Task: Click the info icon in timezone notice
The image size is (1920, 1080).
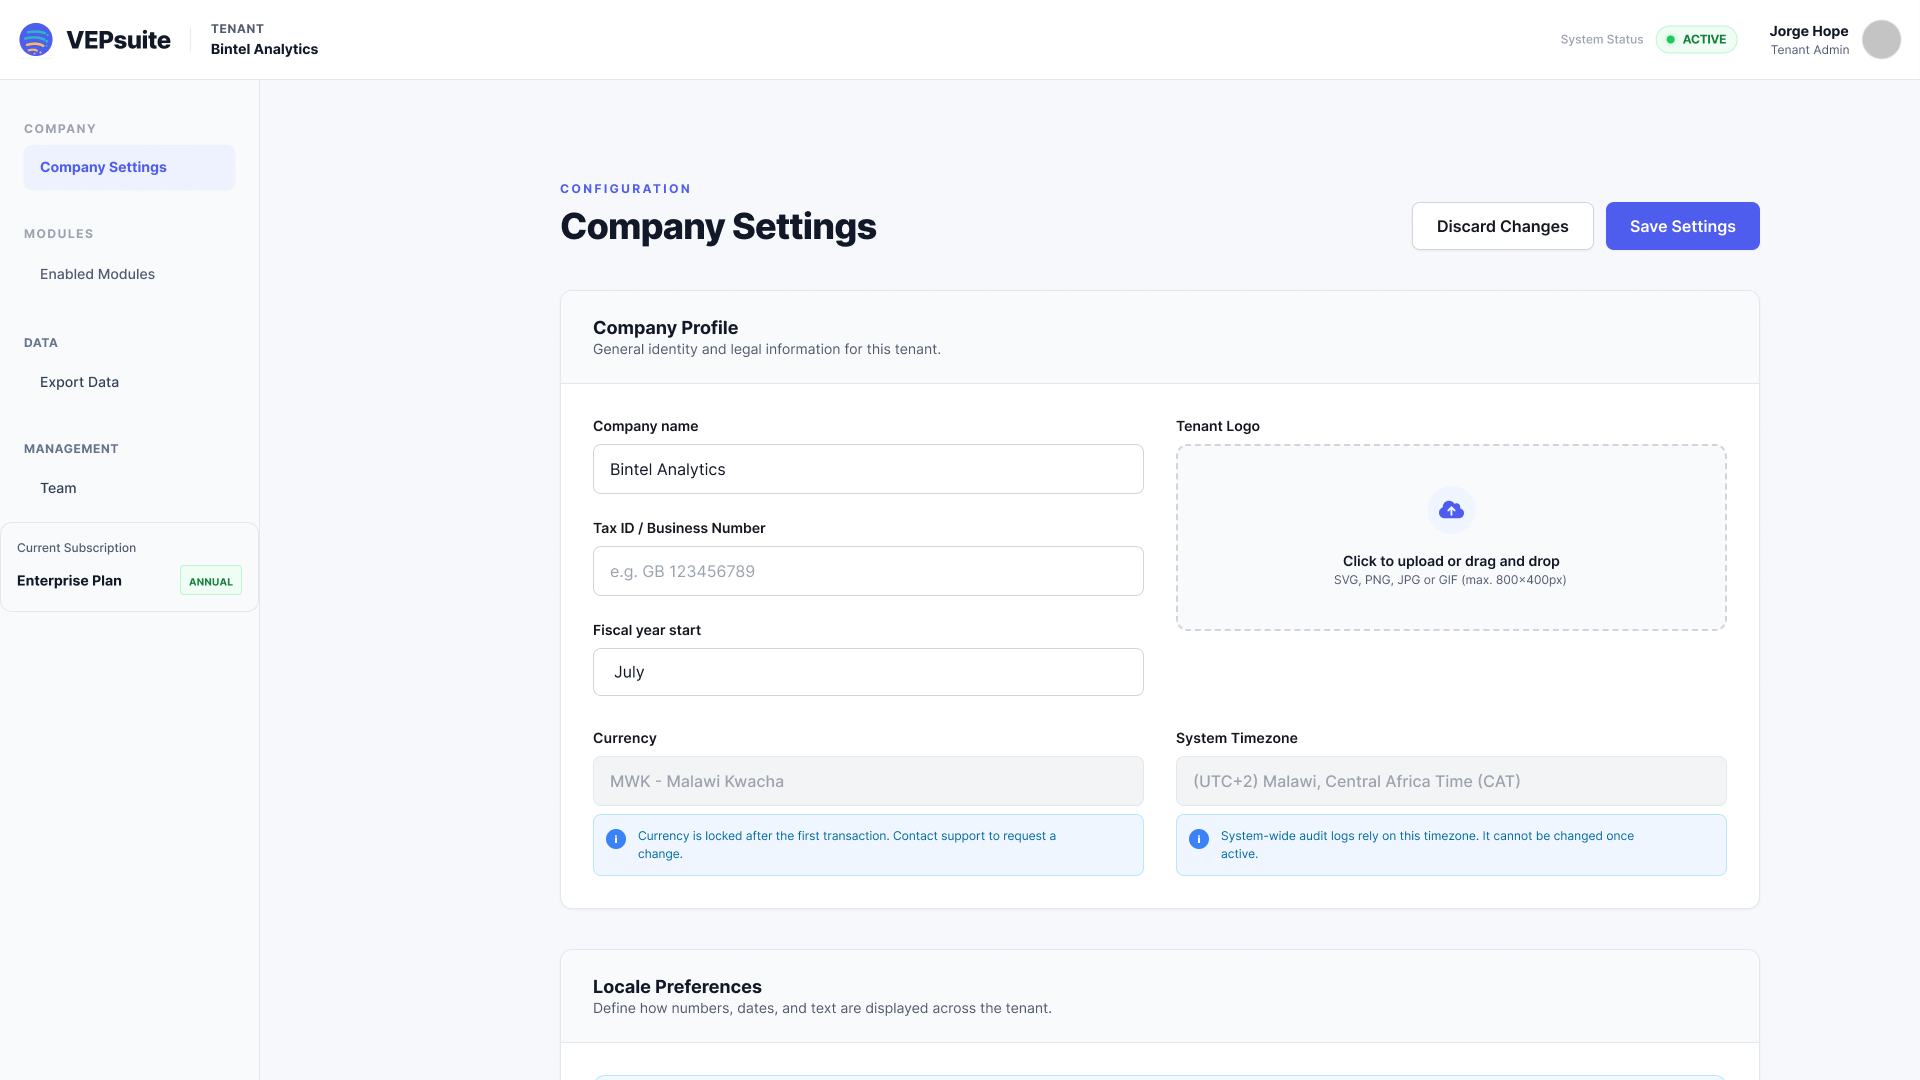Action: (1199, 839)
